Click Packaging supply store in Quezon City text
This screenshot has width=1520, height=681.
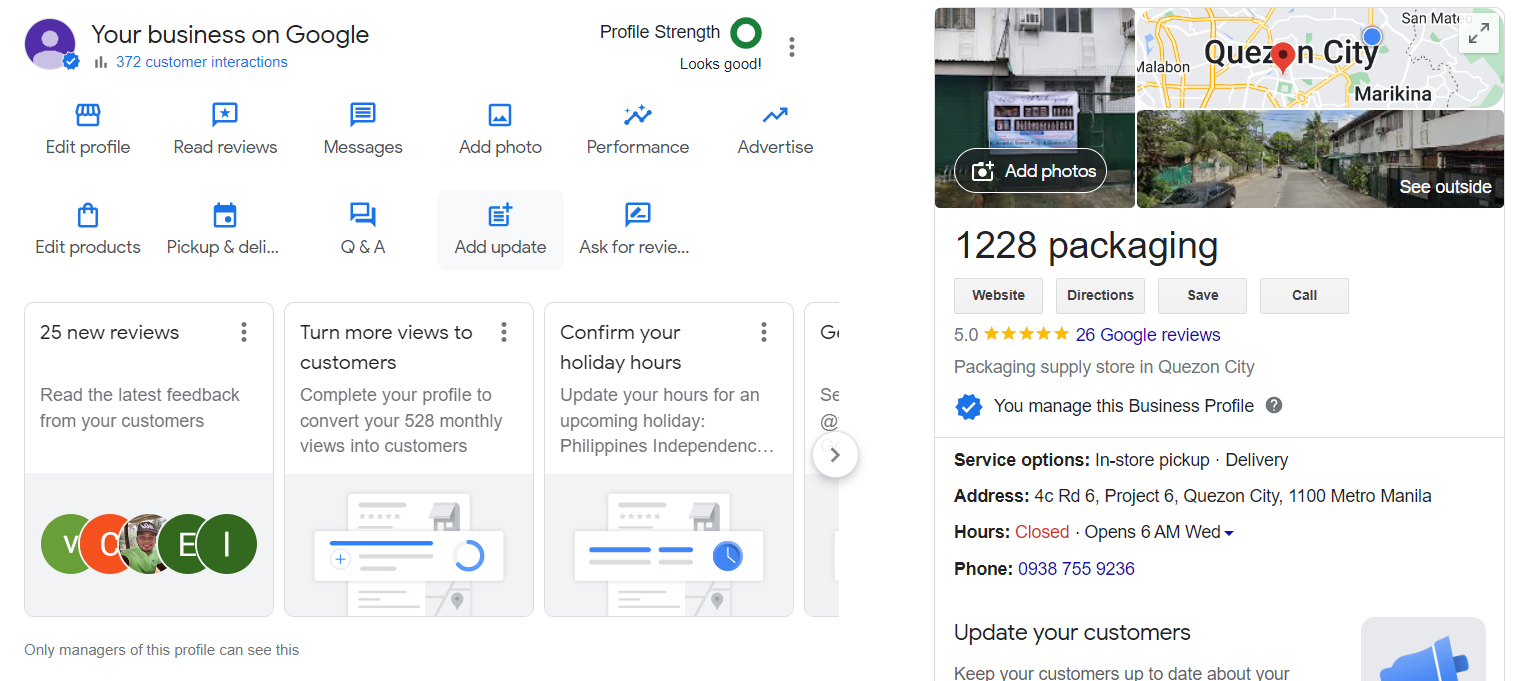1104,367
